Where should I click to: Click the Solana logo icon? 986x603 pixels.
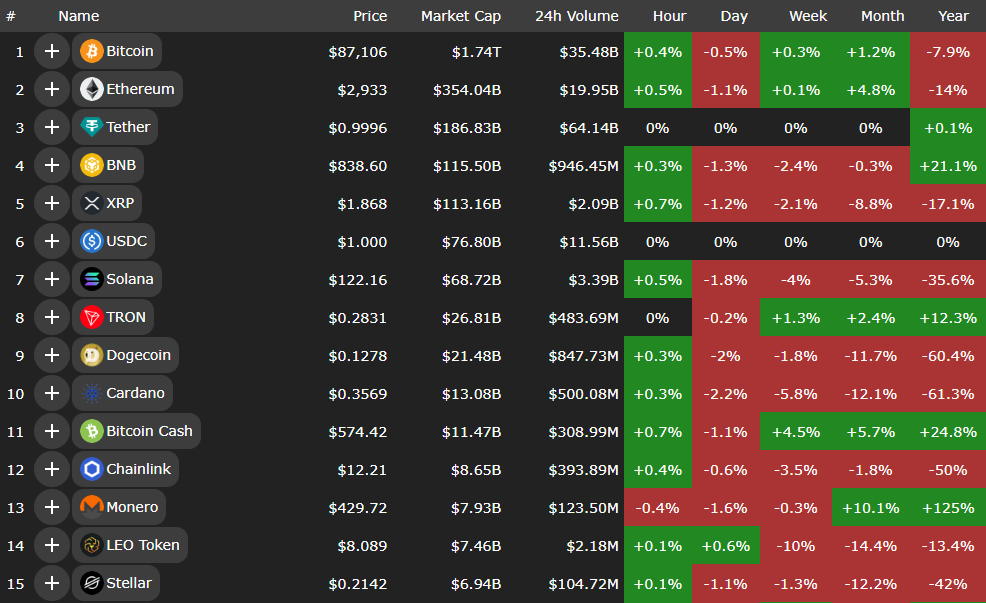(x=92, y=279)
